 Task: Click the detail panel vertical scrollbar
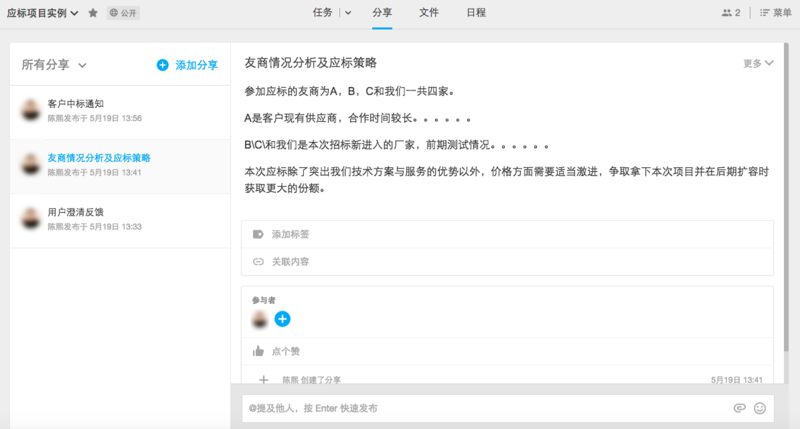click(x=786, y=196)
